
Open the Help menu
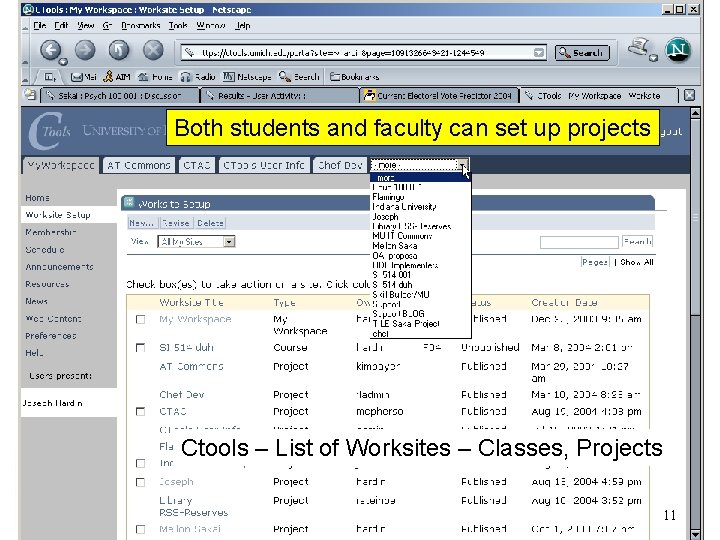click(x=243, y=25)
